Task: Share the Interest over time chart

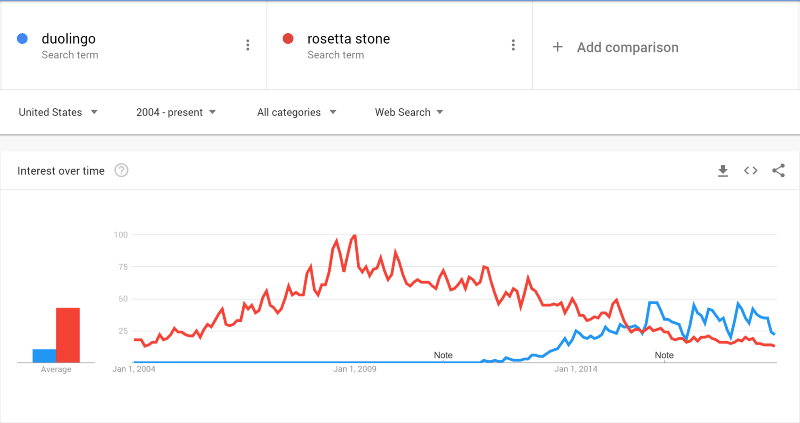Action: point(779,171)
